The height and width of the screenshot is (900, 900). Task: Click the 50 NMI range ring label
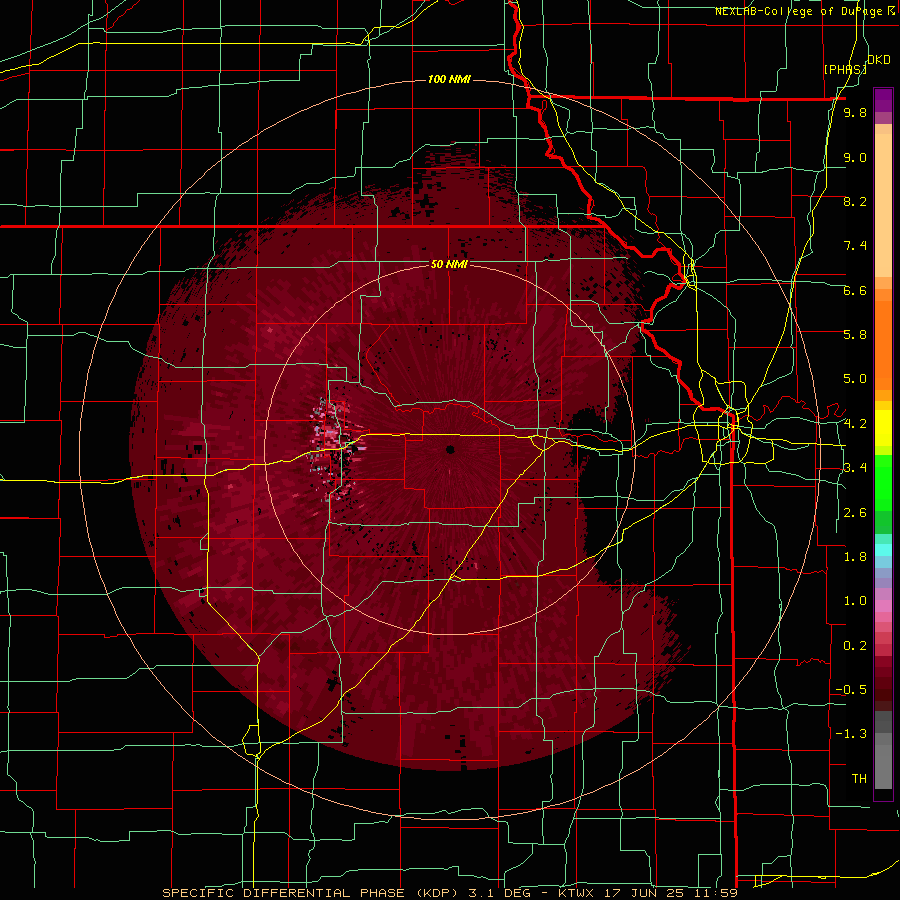pyautogui.click(x=449, y=264)
